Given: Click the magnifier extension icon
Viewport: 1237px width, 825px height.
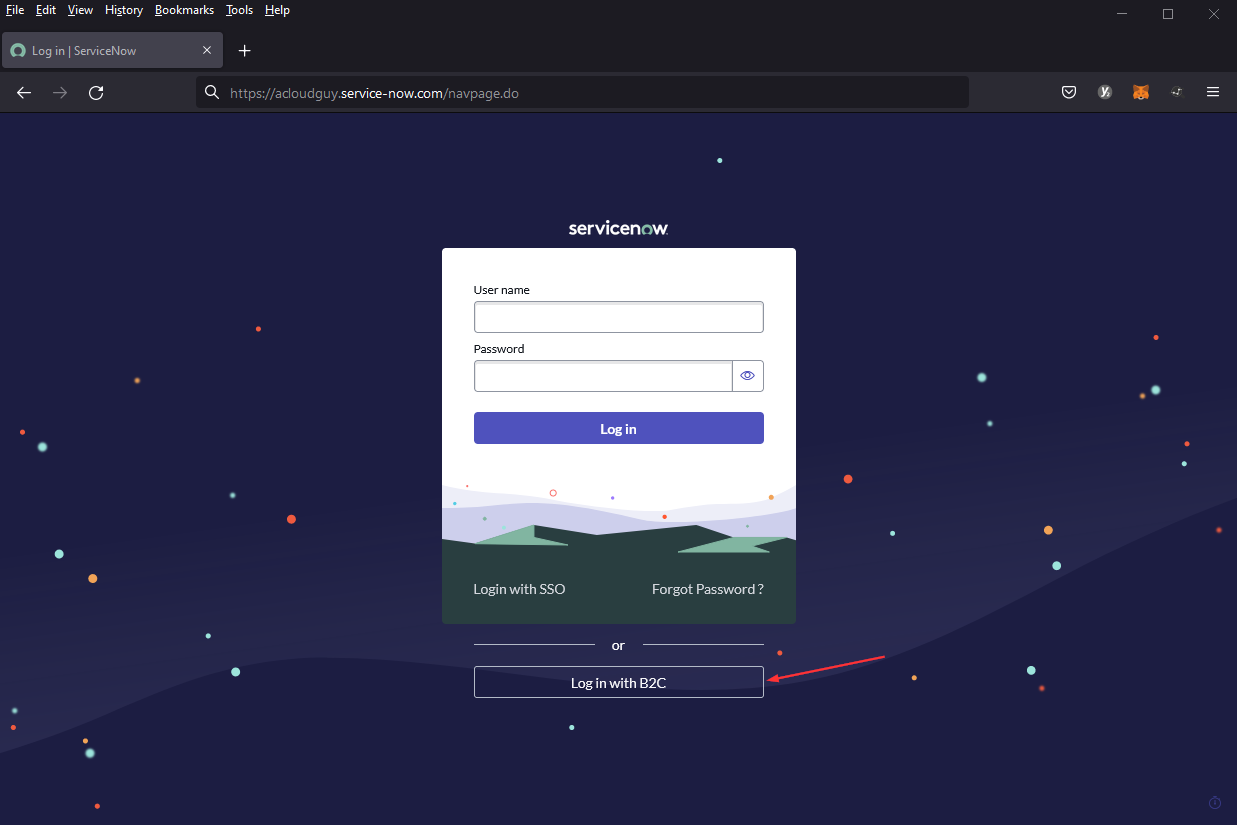Looking at the screenshot, I should pyautogui.click(x=1176, y=92).
